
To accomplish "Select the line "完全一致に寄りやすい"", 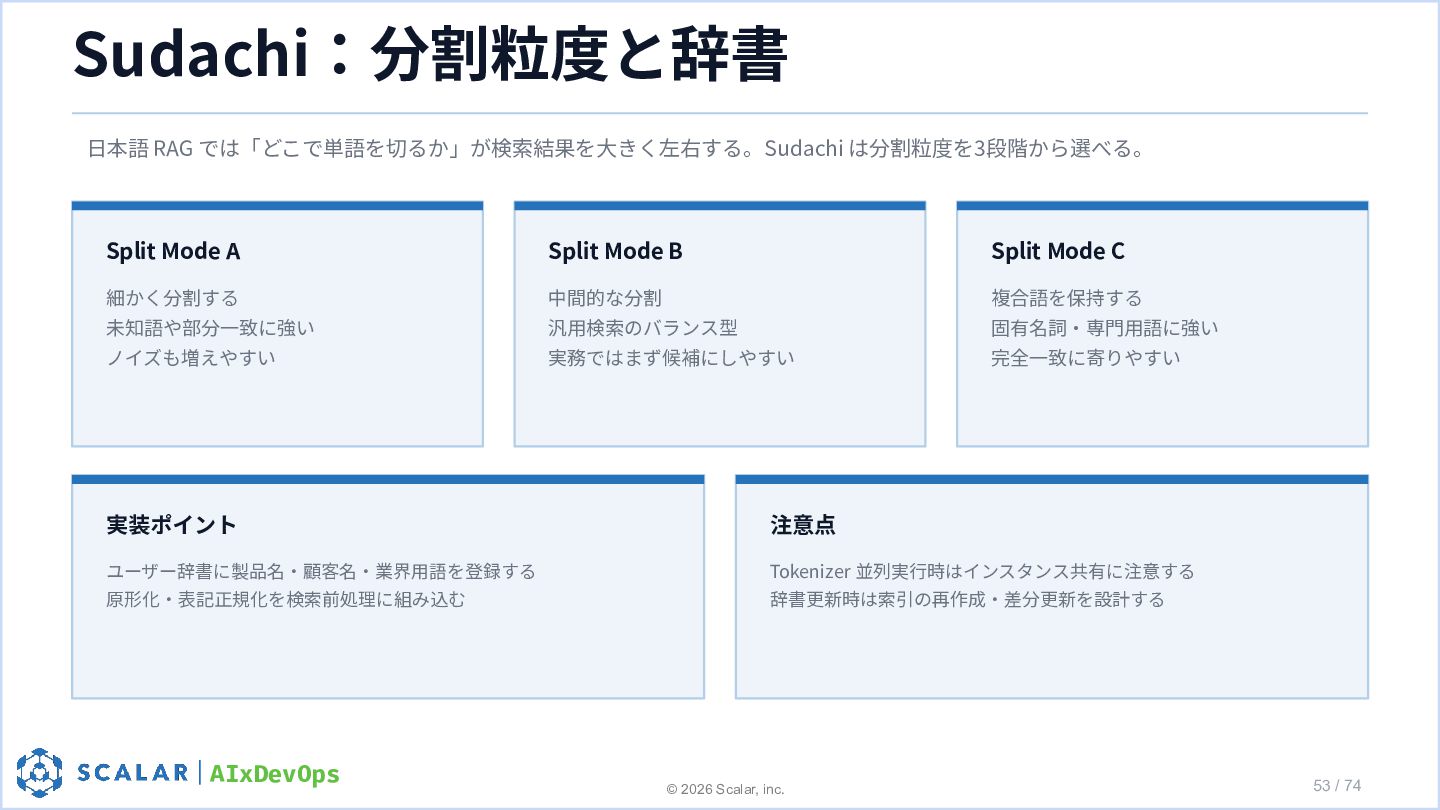I will pyautogui.click(x=1085, y=357).
